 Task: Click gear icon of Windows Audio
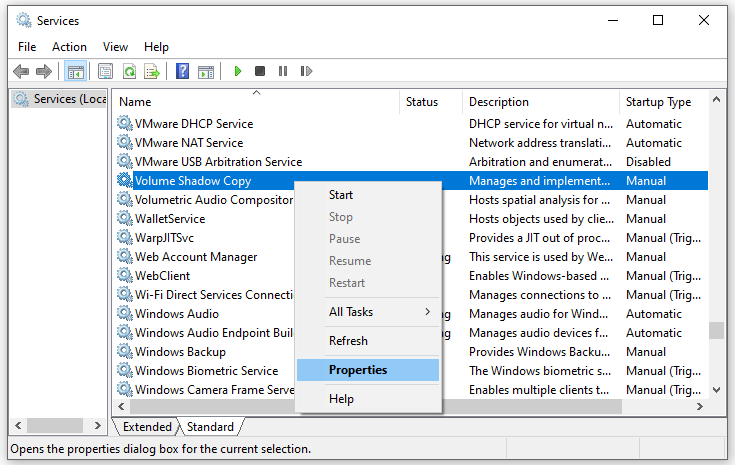(125, 313)
